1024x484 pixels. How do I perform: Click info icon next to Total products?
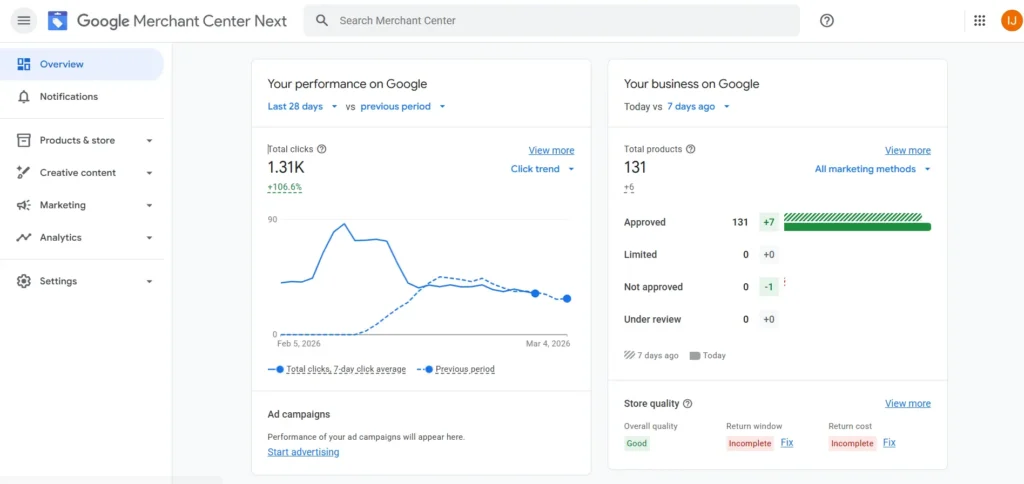coord(691,149)
